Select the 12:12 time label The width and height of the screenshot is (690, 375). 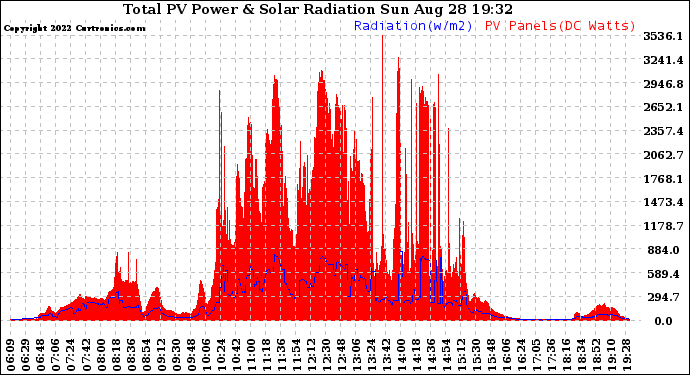pyautogui.click(x=312, y=355)
